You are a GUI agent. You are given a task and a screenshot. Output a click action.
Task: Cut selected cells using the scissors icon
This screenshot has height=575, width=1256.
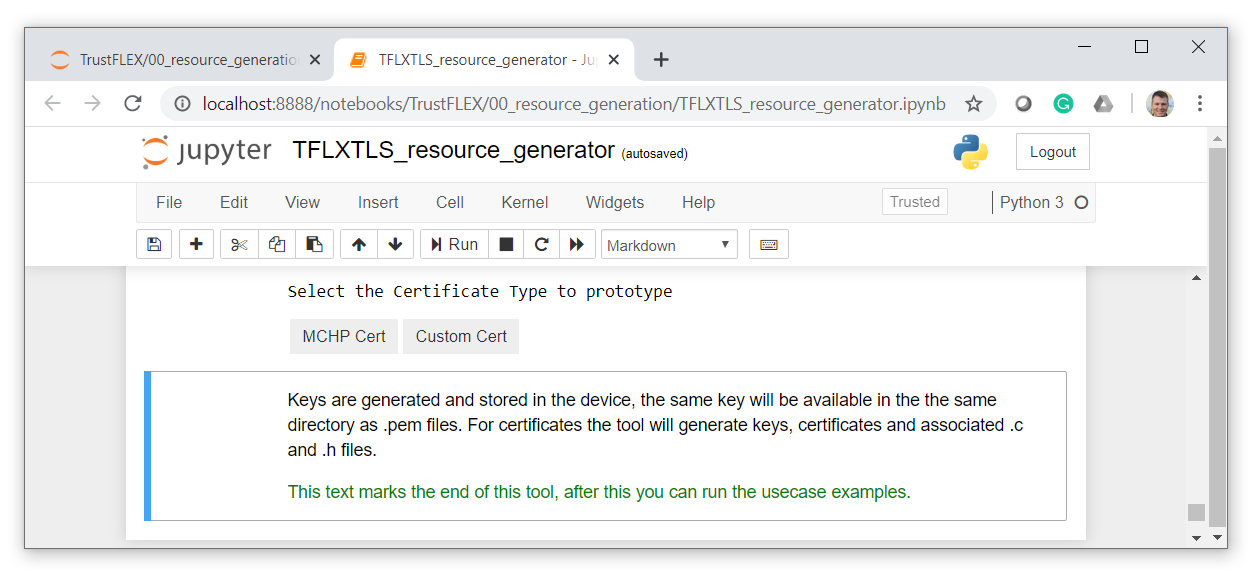(x=239, y=245)
